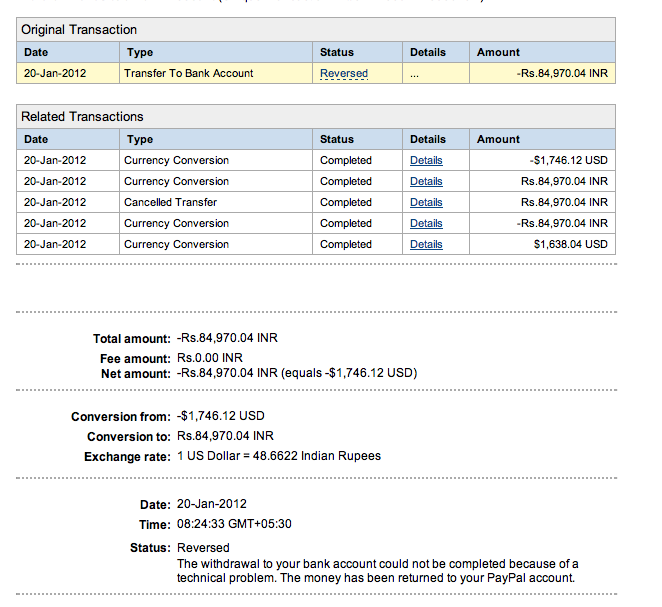Click the Fee amount value Rs.0.00 INR
Image resolution: width=662 pixels, height=607 pixels.
210,357
